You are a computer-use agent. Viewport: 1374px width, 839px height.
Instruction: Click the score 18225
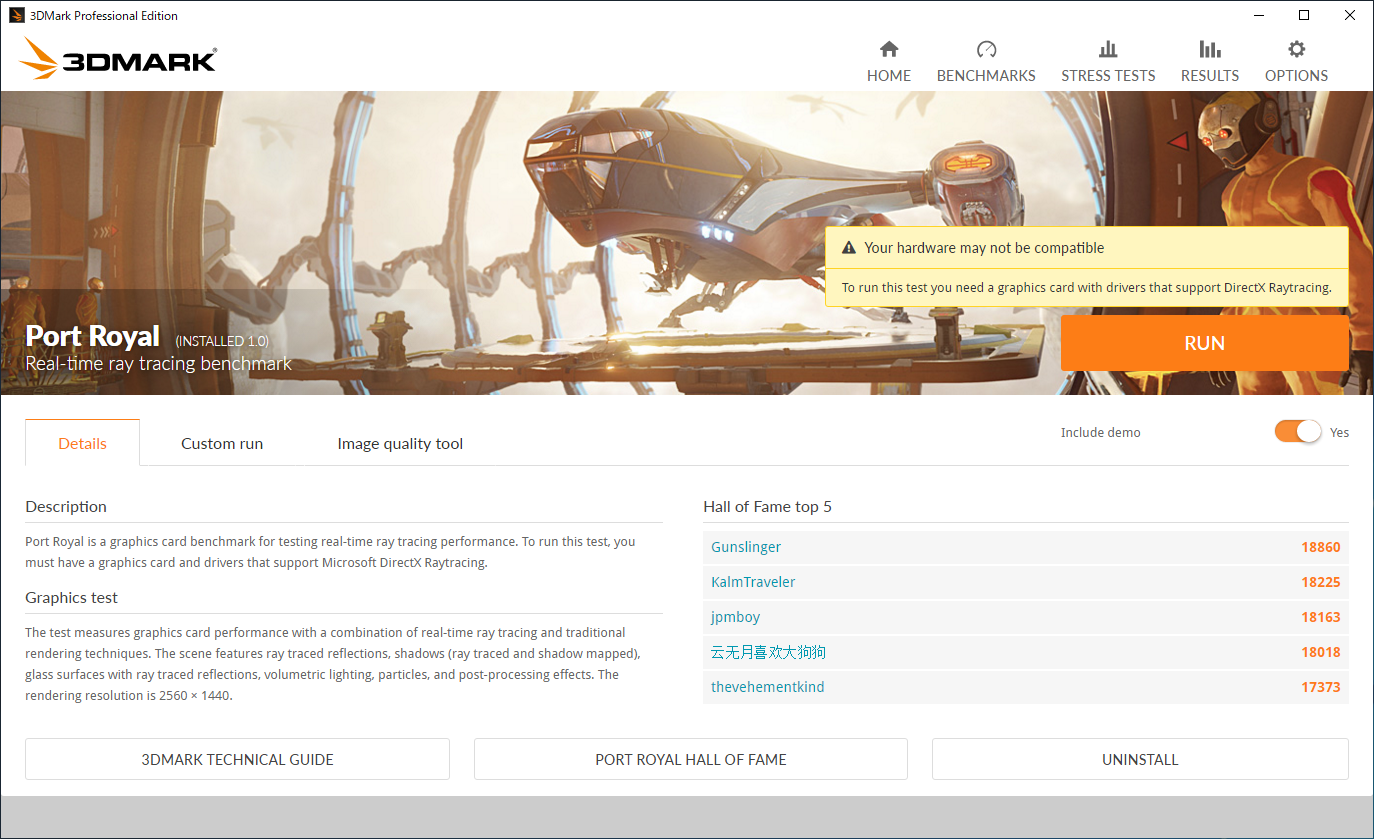point(1320,582)
